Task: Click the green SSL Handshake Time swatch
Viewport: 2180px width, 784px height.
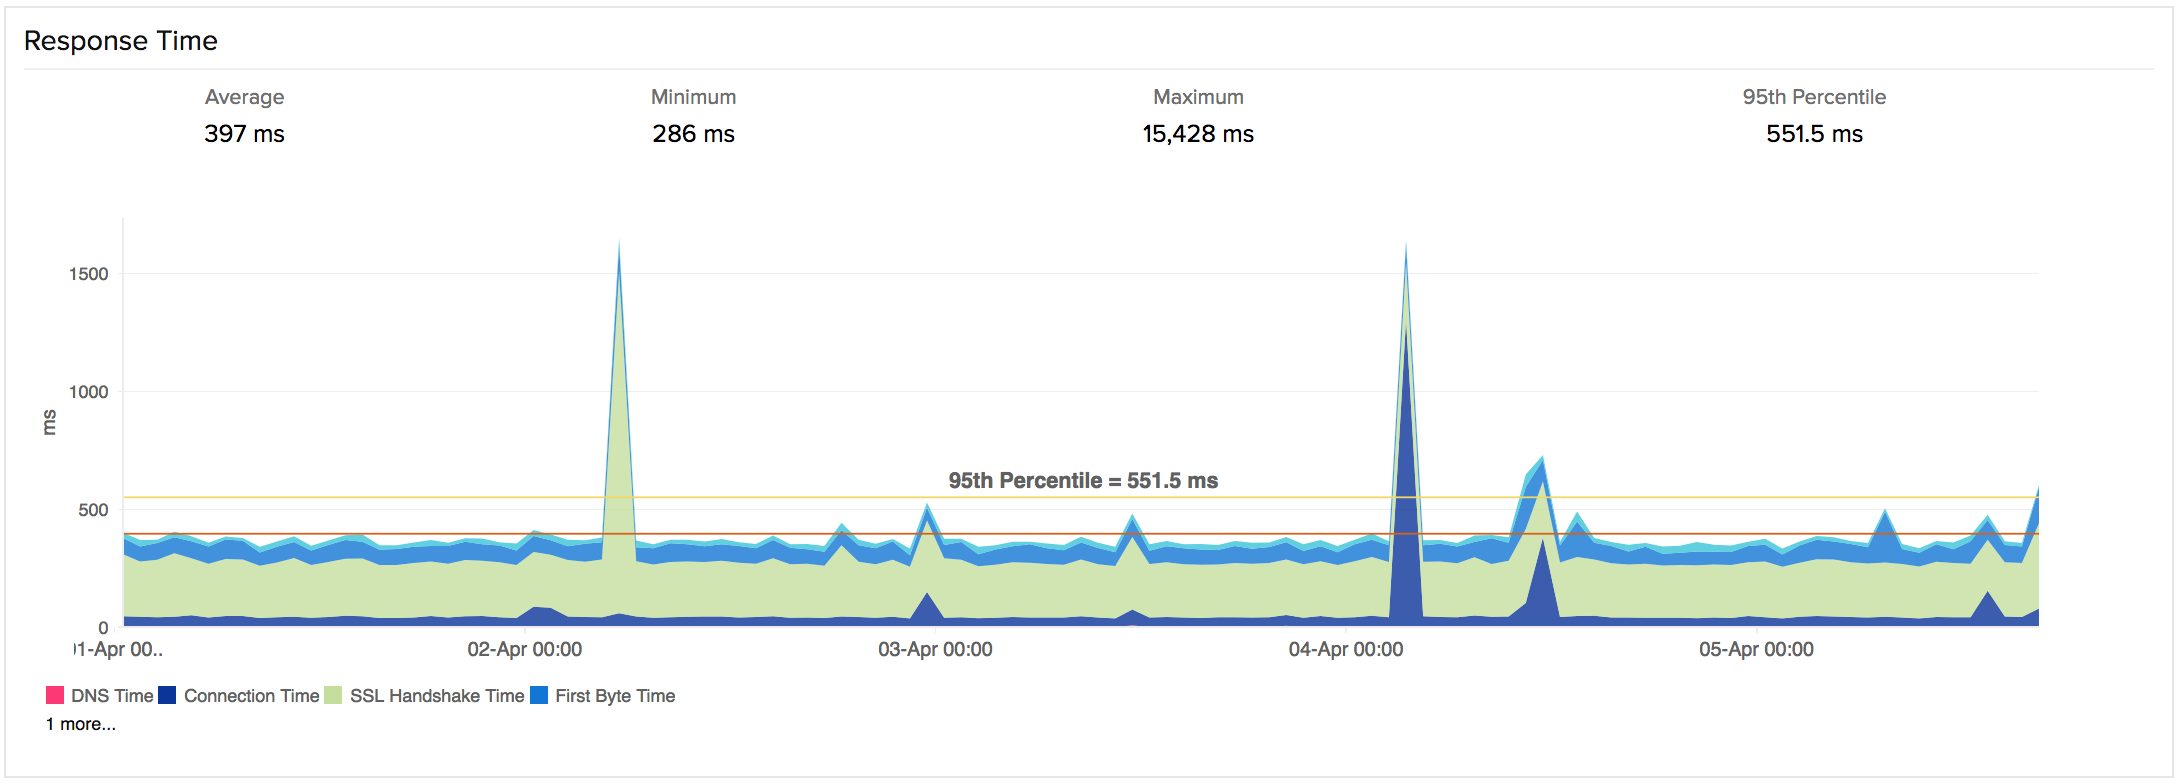Action: click(x=333, y=695)
